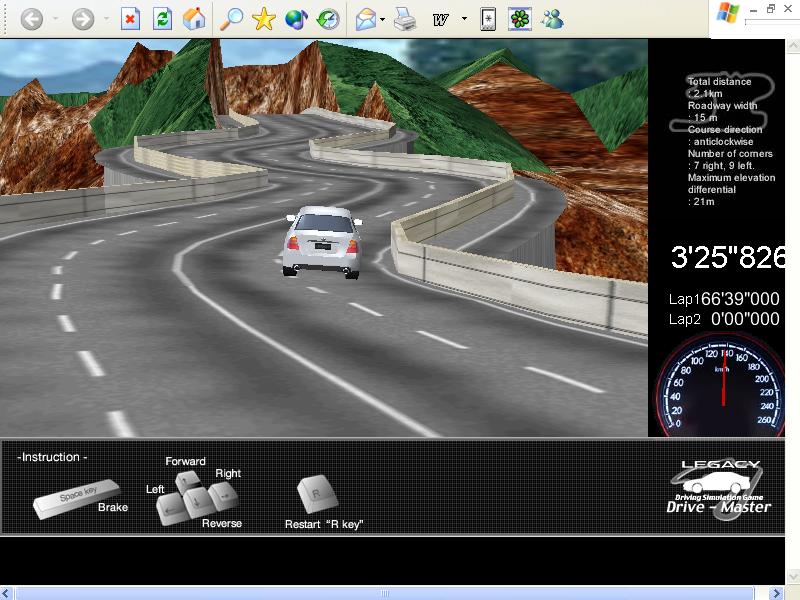The image size is (800, 600).
Task: Open the History clock icon
Action: (327, 19)
